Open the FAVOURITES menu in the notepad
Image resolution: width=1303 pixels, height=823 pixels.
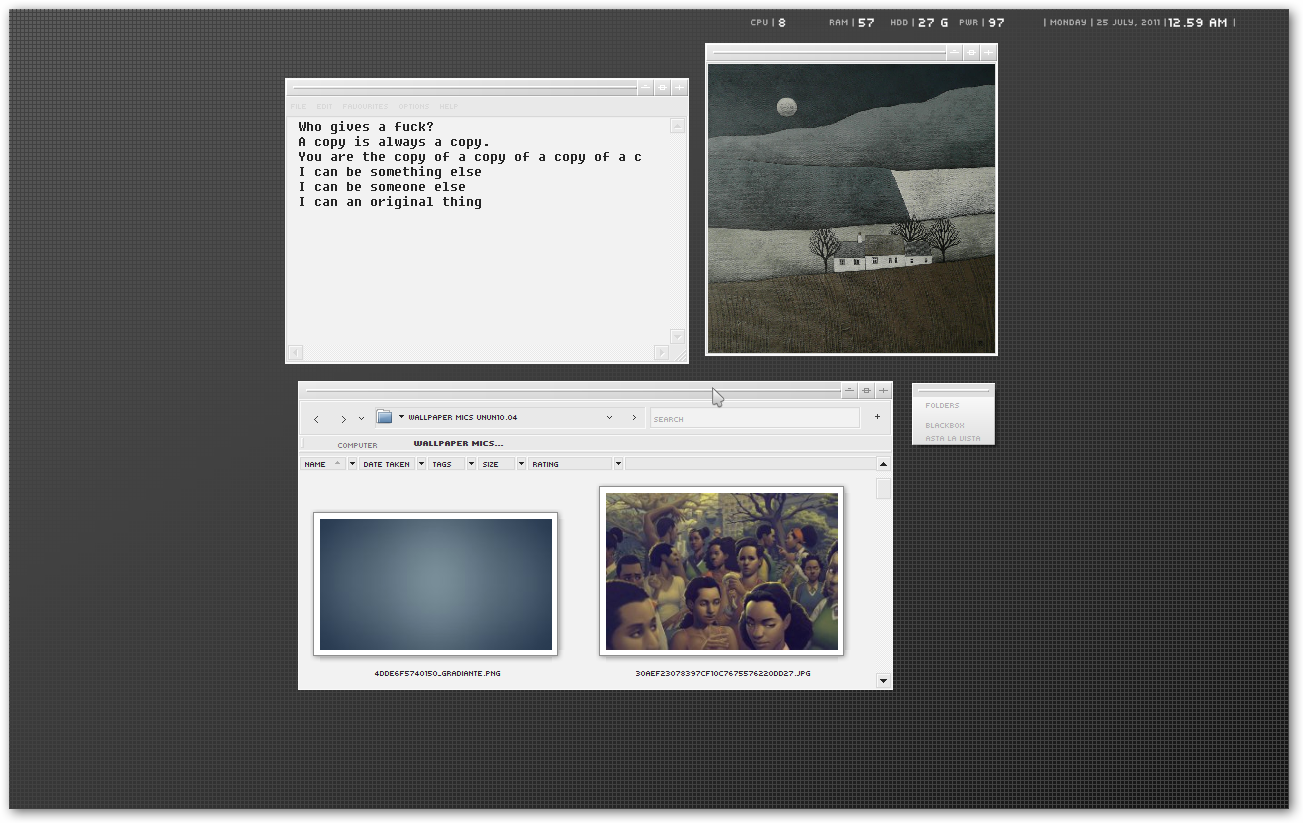tap(365, 106)
